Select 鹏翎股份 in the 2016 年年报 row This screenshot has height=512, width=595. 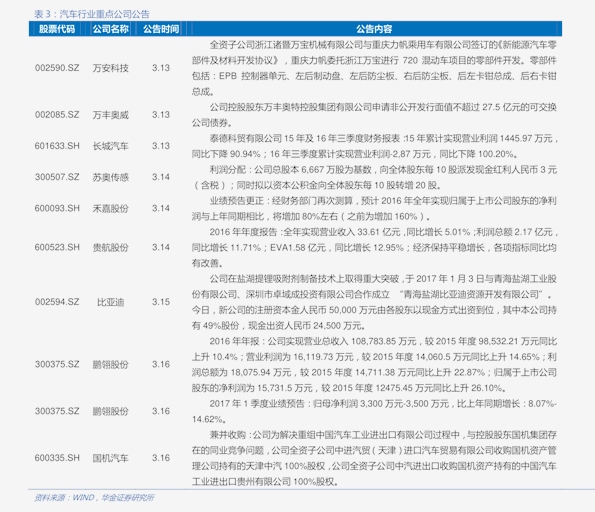click(x=110, y=364)
